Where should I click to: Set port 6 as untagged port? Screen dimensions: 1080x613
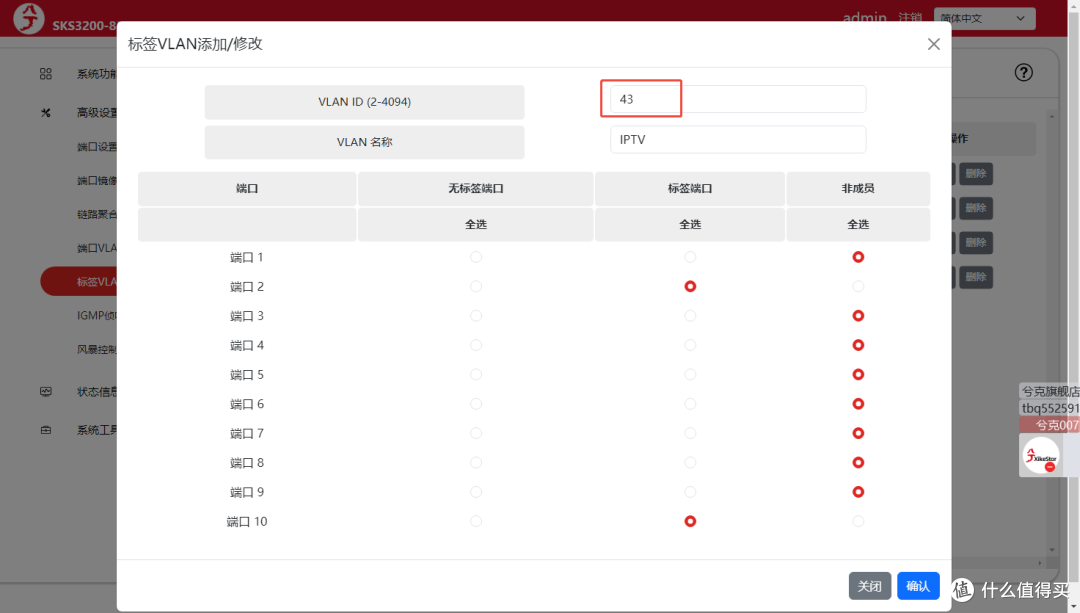[476, 404]
